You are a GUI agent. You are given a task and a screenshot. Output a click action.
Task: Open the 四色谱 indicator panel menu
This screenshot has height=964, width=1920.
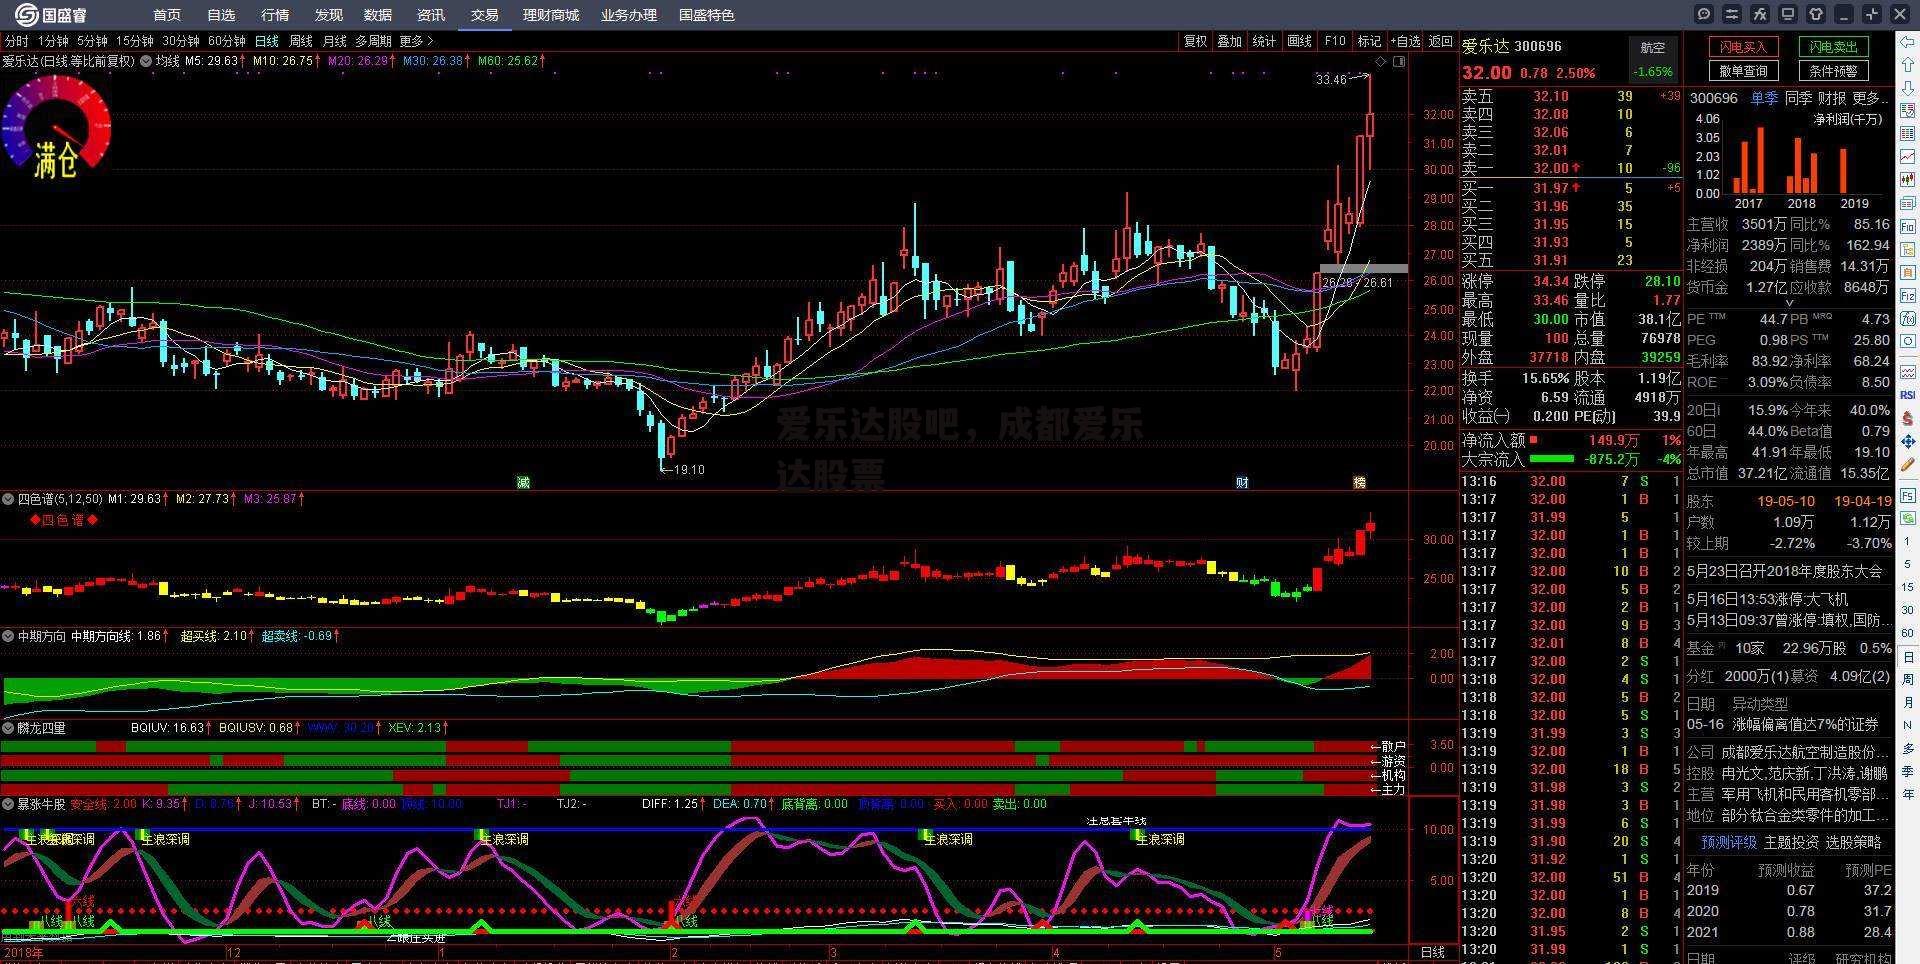coord(8,498)
